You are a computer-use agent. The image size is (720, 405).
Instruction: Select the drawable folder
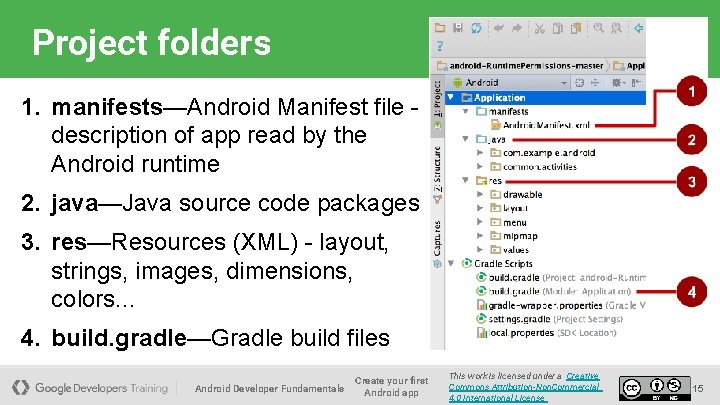coord(517,194)
